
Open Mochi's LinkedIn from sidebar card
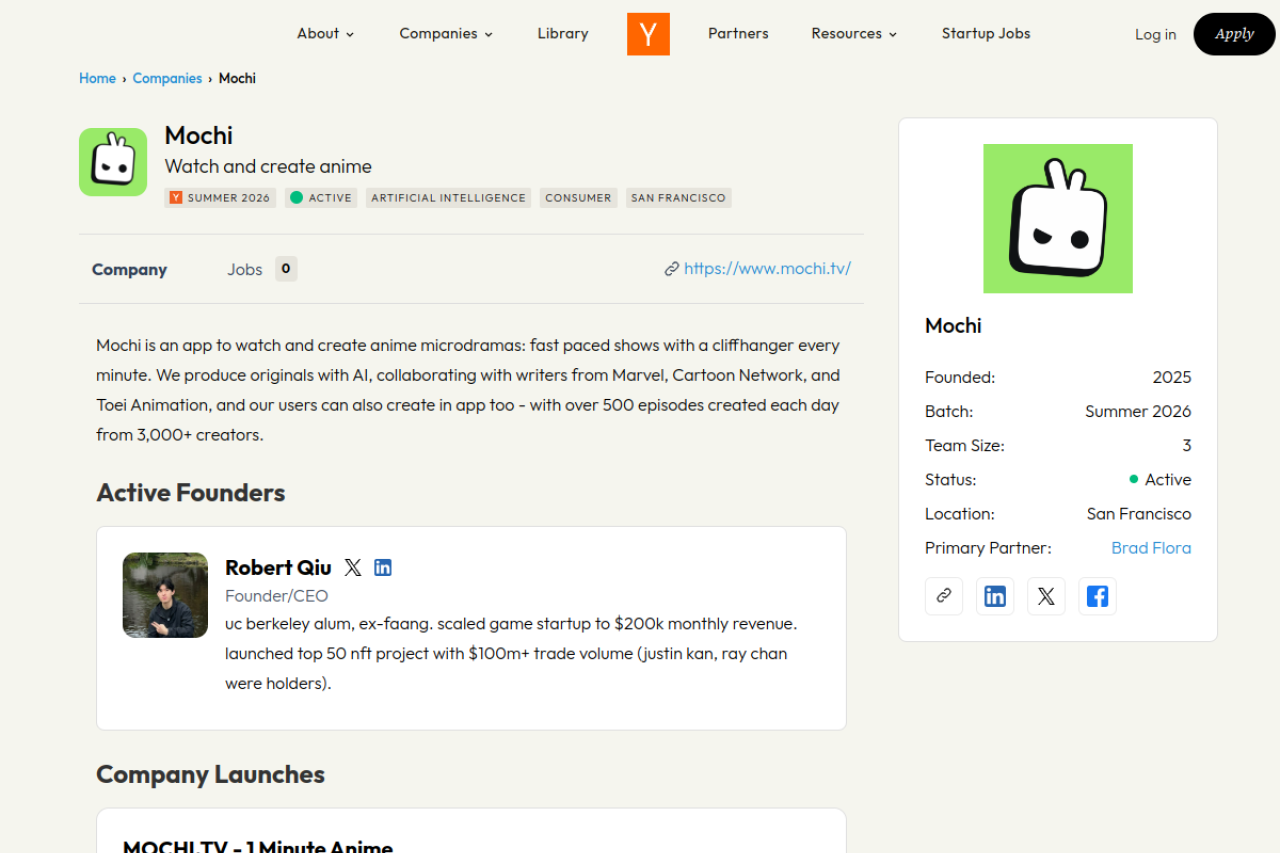[995, 596]
